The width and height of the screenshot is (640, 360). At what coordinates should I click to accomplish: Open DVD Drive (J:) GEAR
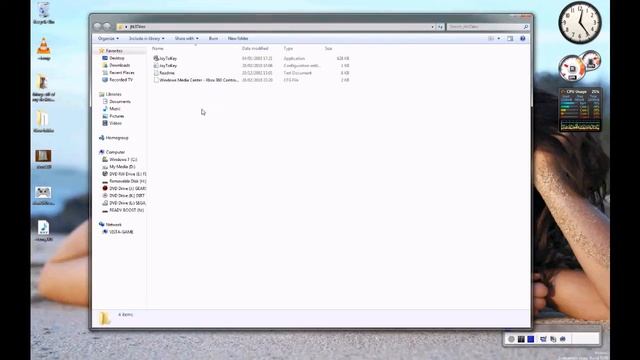click(127, 189)
